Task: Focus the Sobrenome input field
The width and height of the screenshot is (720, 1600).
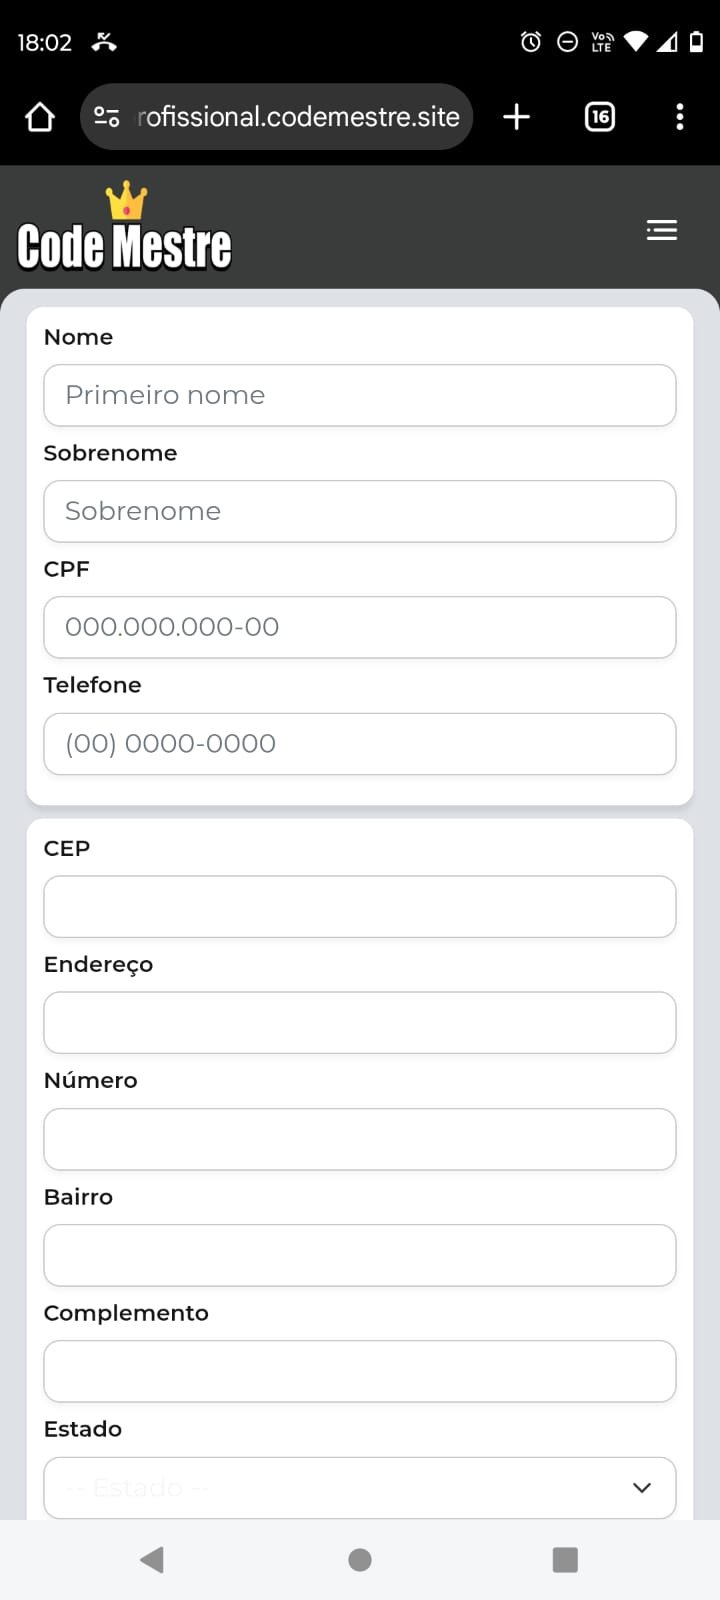Action: pyautogui.click(x=360, y=511)
